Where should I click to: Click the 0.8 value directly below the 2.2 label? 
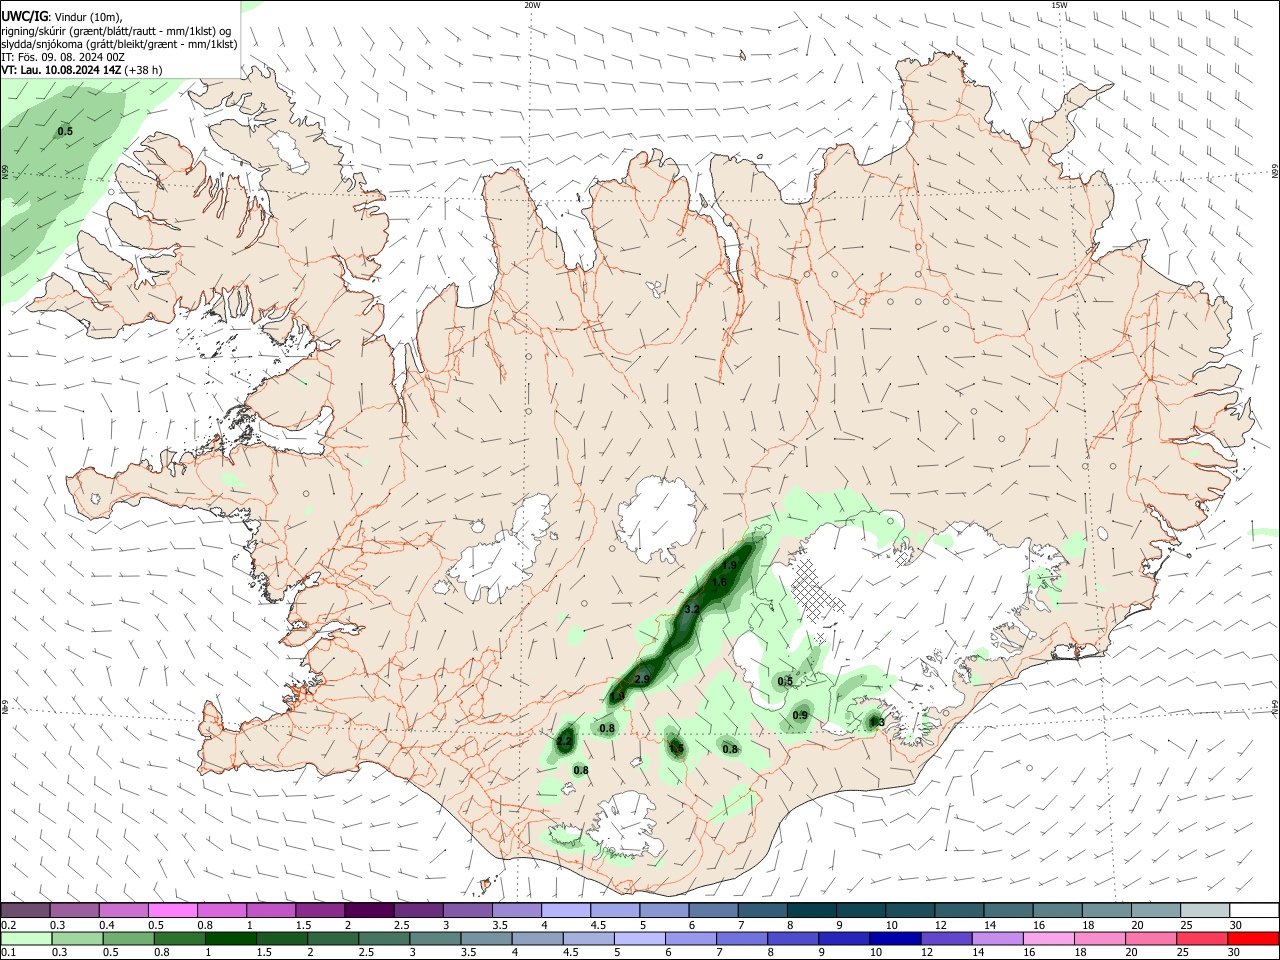click(x=580, y=770)
